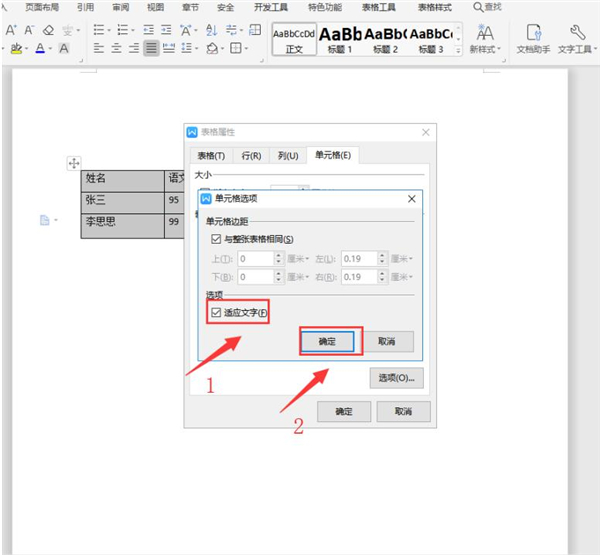Viewport: 600px width, 555px height.
Task: Click the character shading icon
Action: (64, 47)
